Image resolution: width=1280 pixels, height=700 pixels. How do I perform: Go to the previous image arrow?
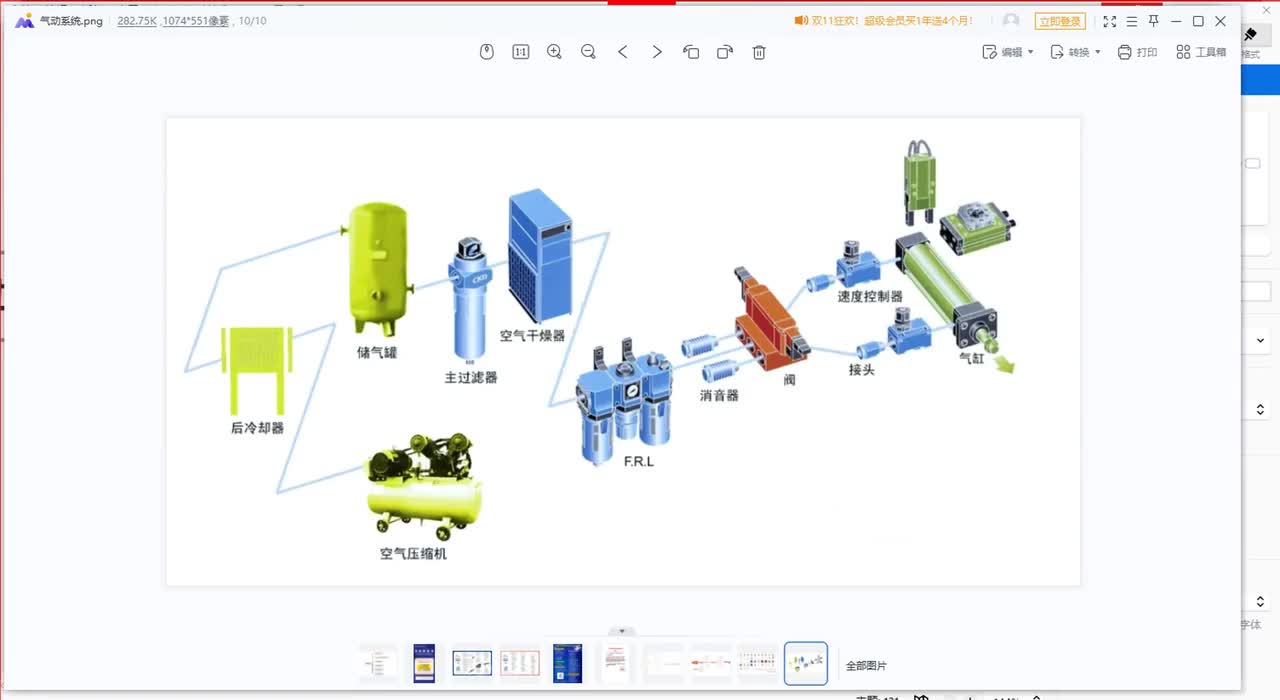point(623,52)
